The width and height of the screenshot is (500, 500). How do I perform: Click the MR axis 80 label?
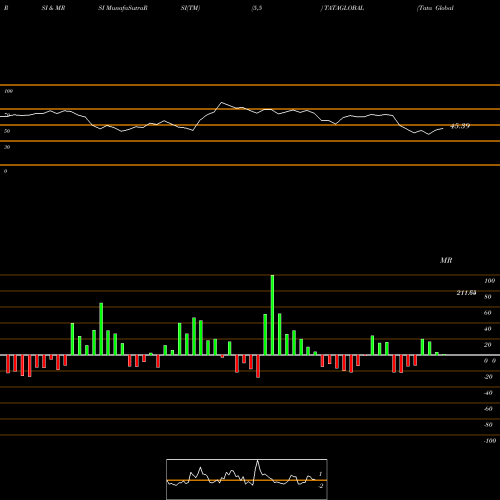488,297
